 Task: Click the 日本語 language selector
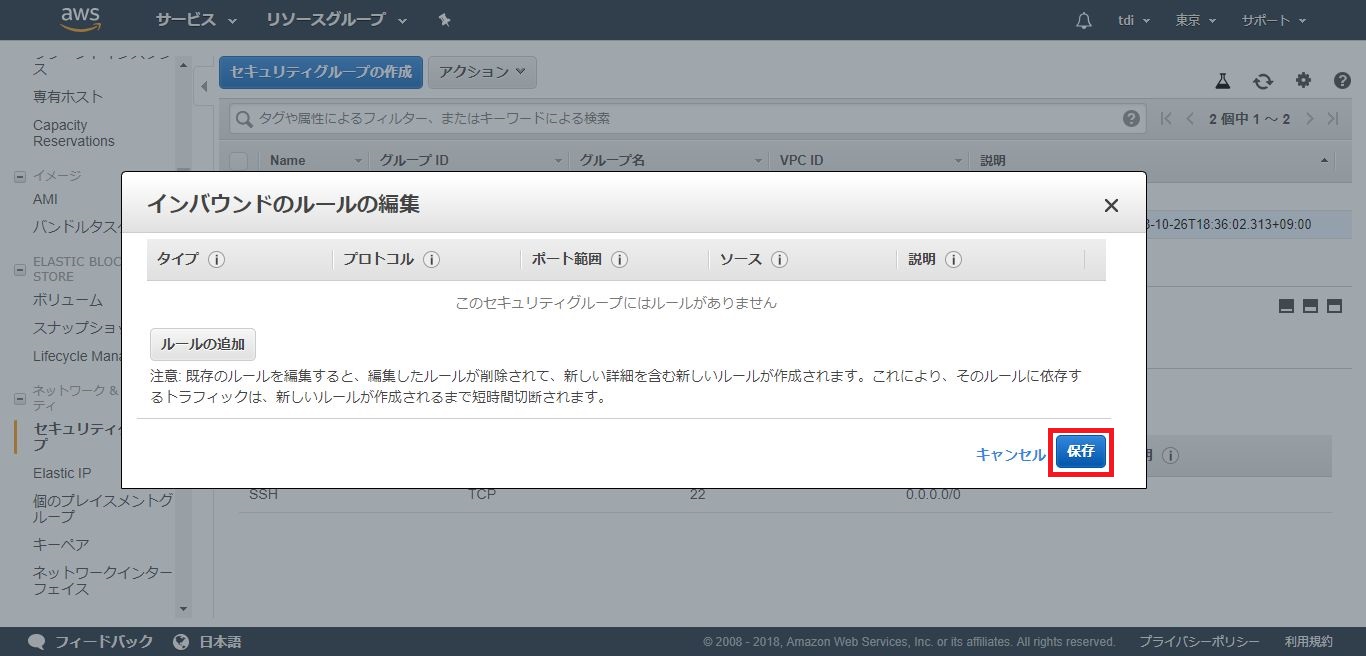coord(208,642)
